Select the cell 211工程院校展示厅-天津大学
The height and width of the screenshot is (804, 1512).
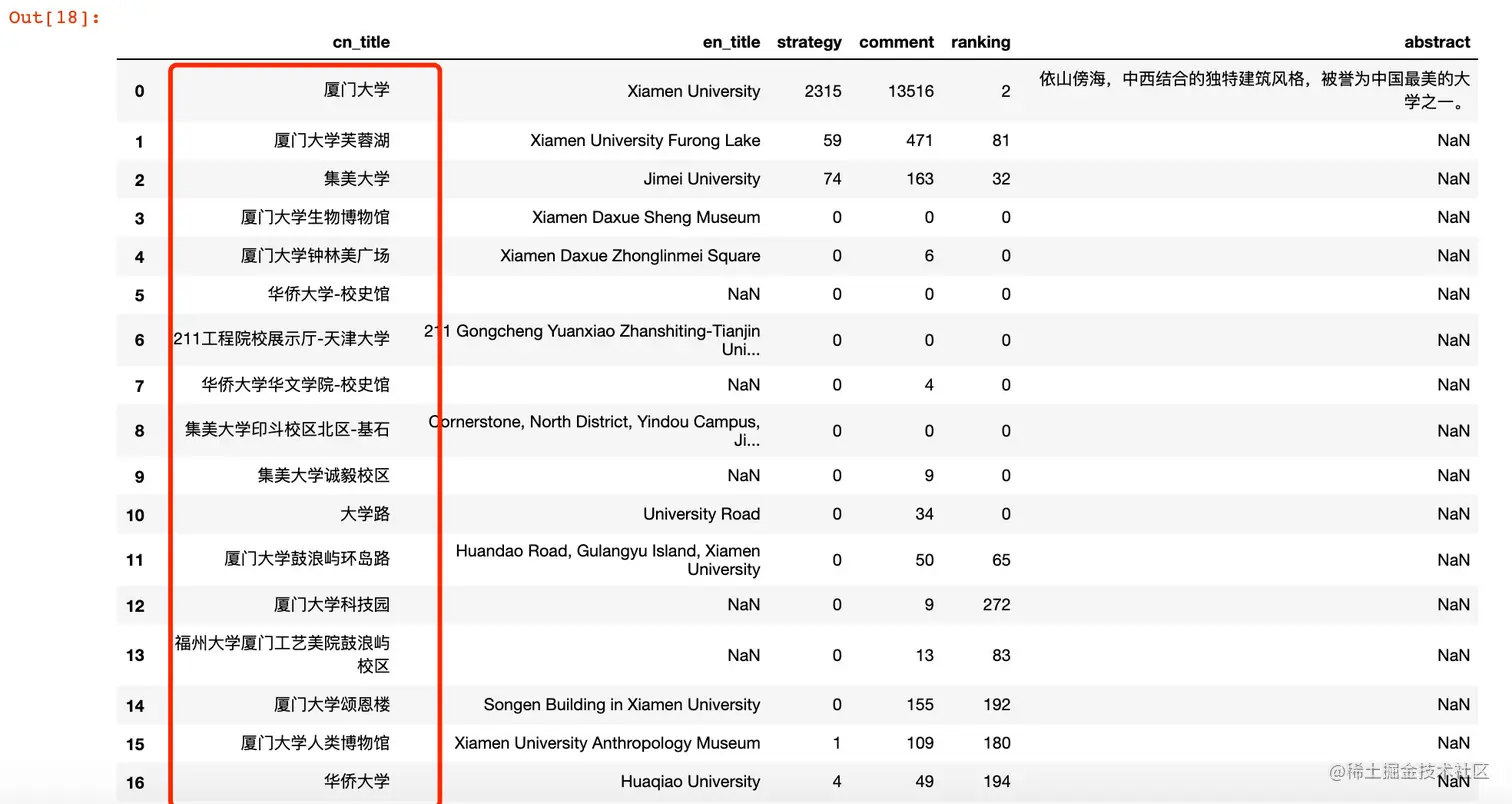coord(282,339)
